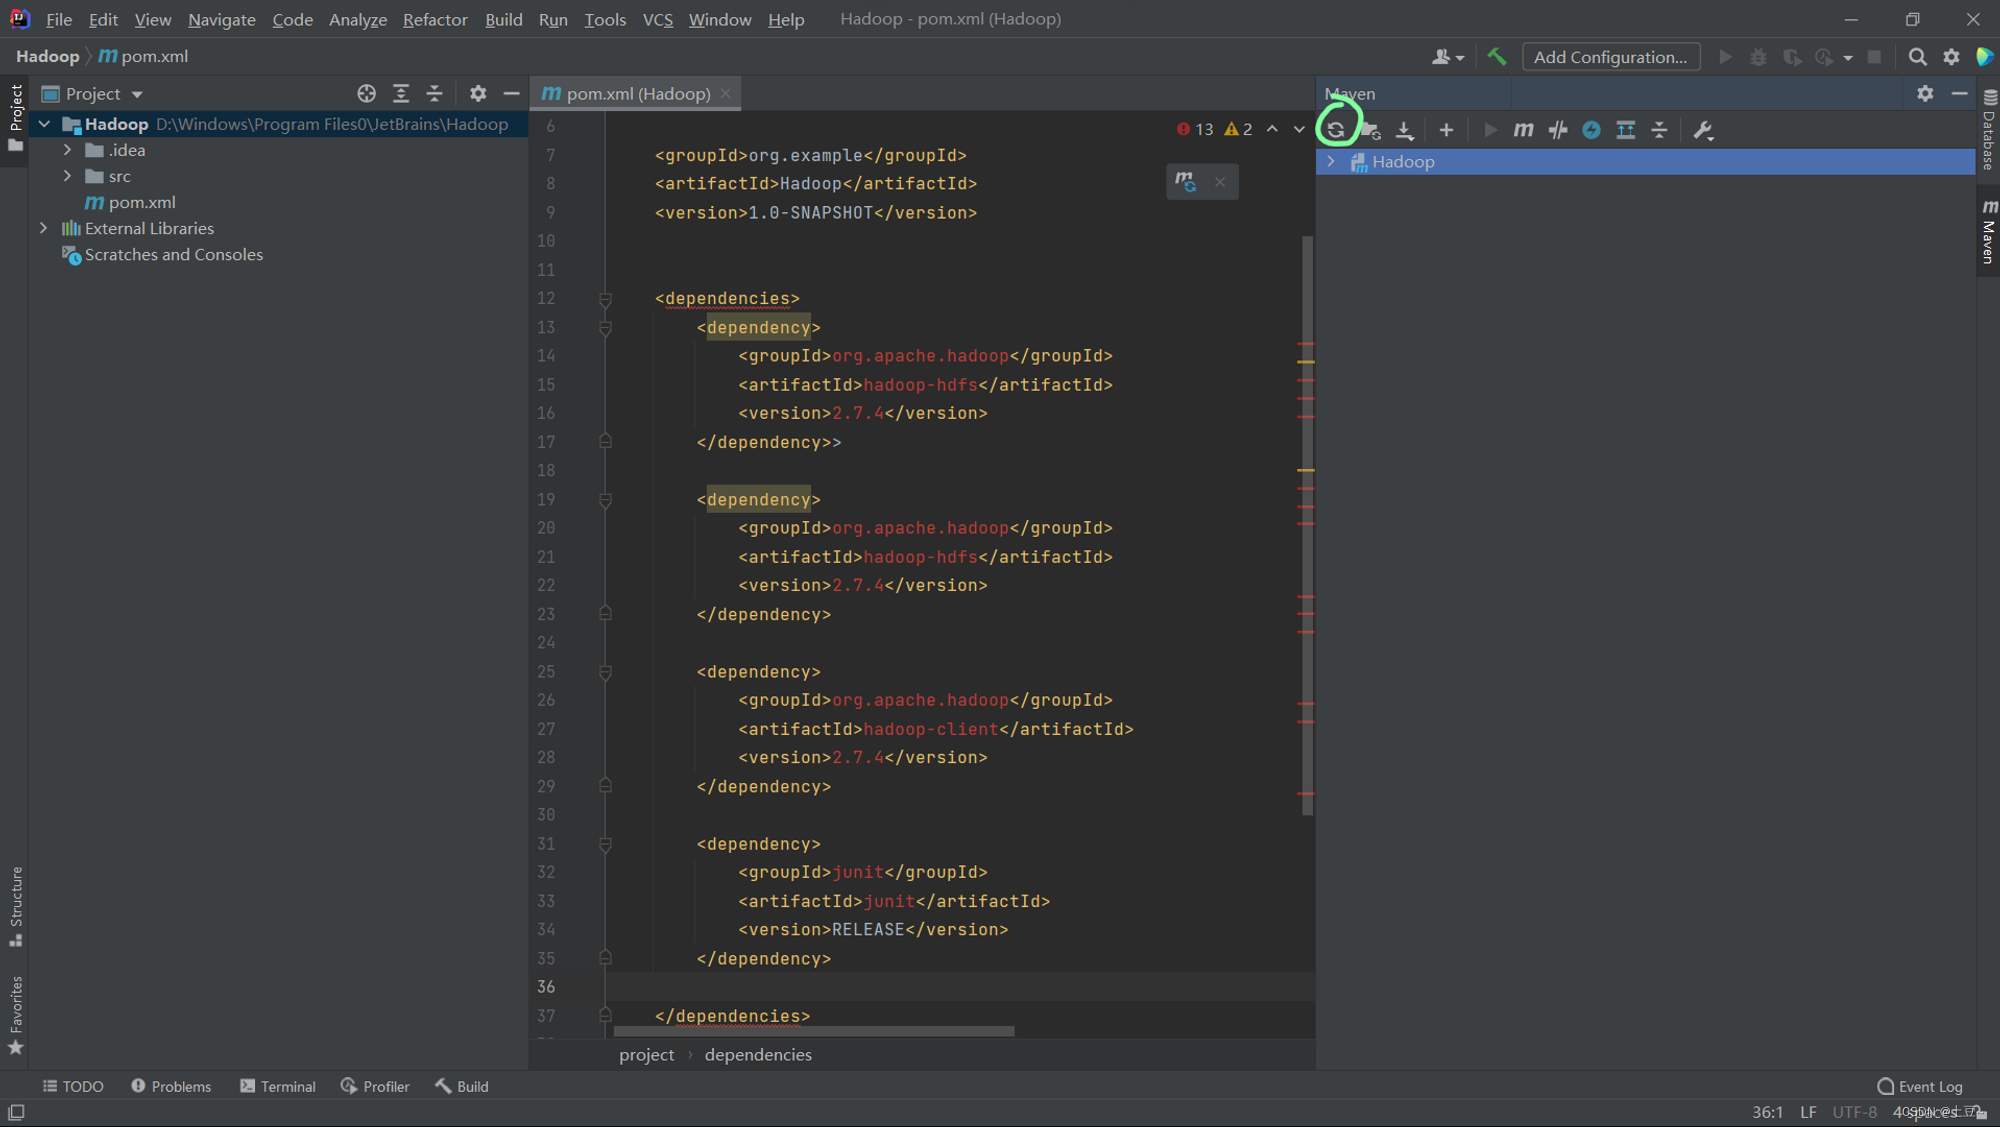Click the Add Maven Projects plus icon

tap(1446, 130)
